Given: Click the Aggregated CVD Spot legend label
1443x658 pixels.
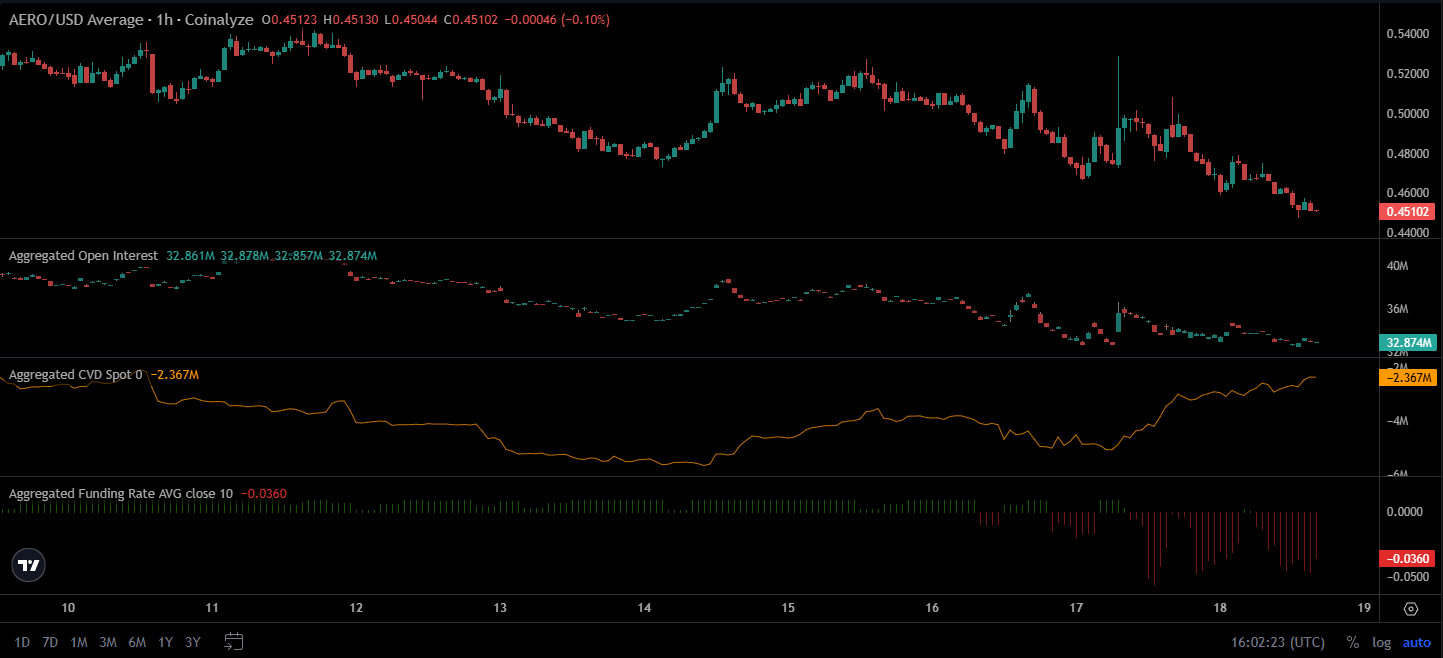Looking at the screenshot, I should click(76, 375).
